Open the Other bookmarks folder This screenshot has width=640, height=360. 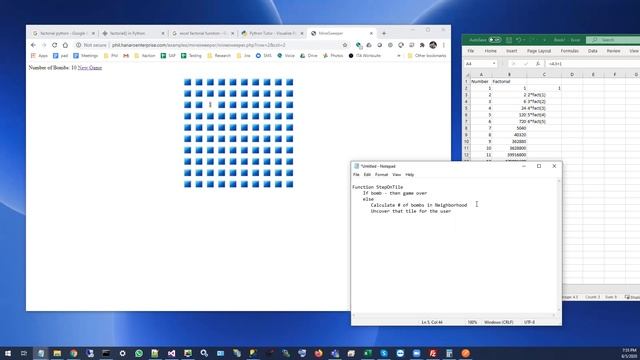pos(427,56)
